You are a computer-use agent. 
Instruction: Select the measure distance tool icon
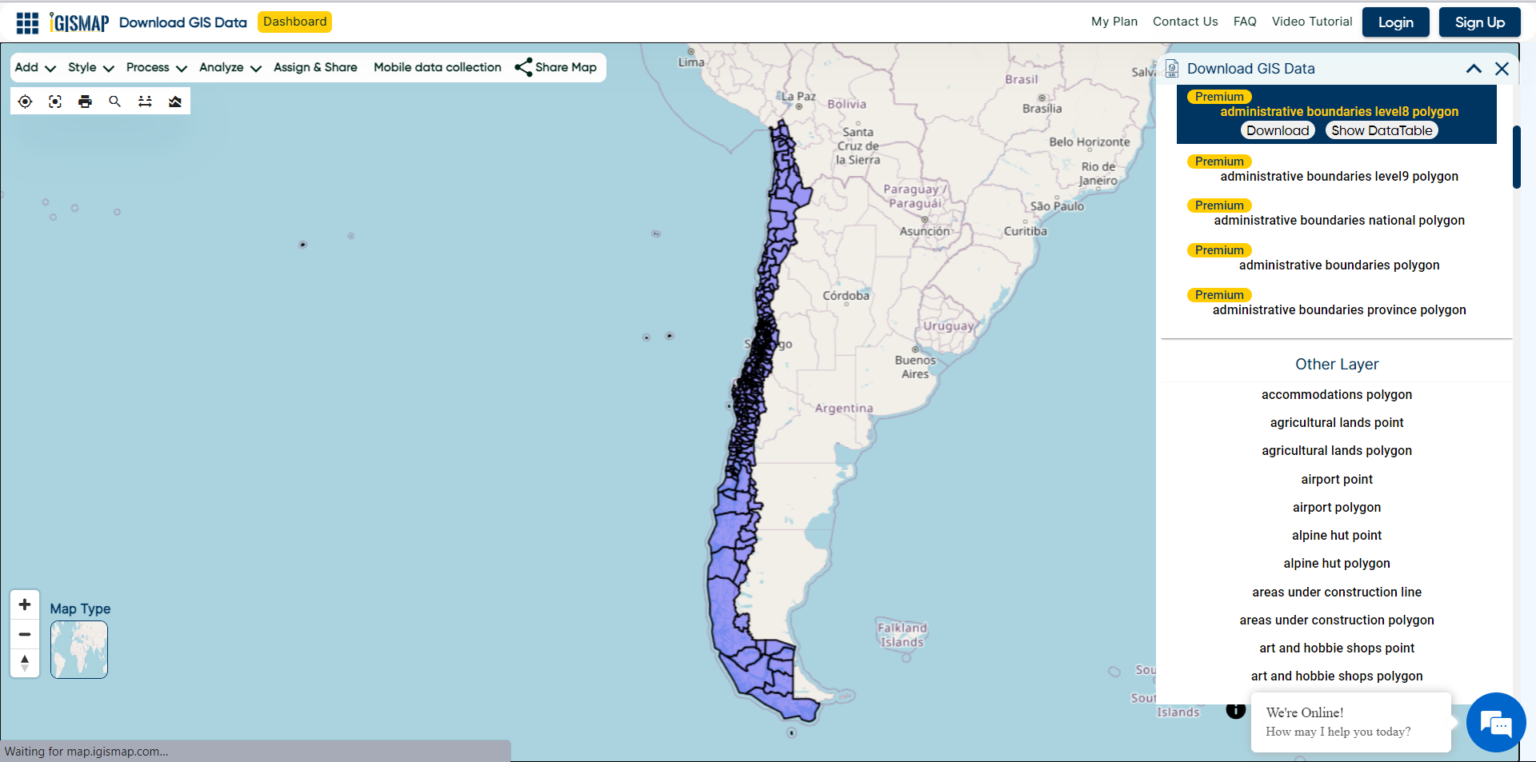tap(145, 101)
